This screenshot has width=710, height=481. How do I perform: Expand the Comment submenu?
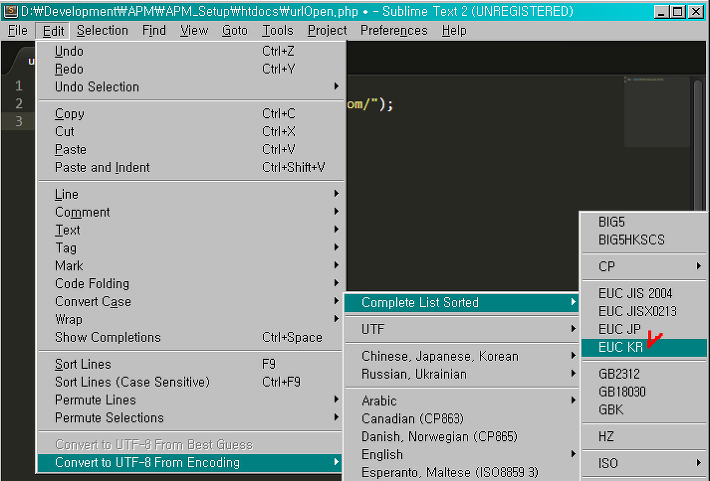click(190, 212)
